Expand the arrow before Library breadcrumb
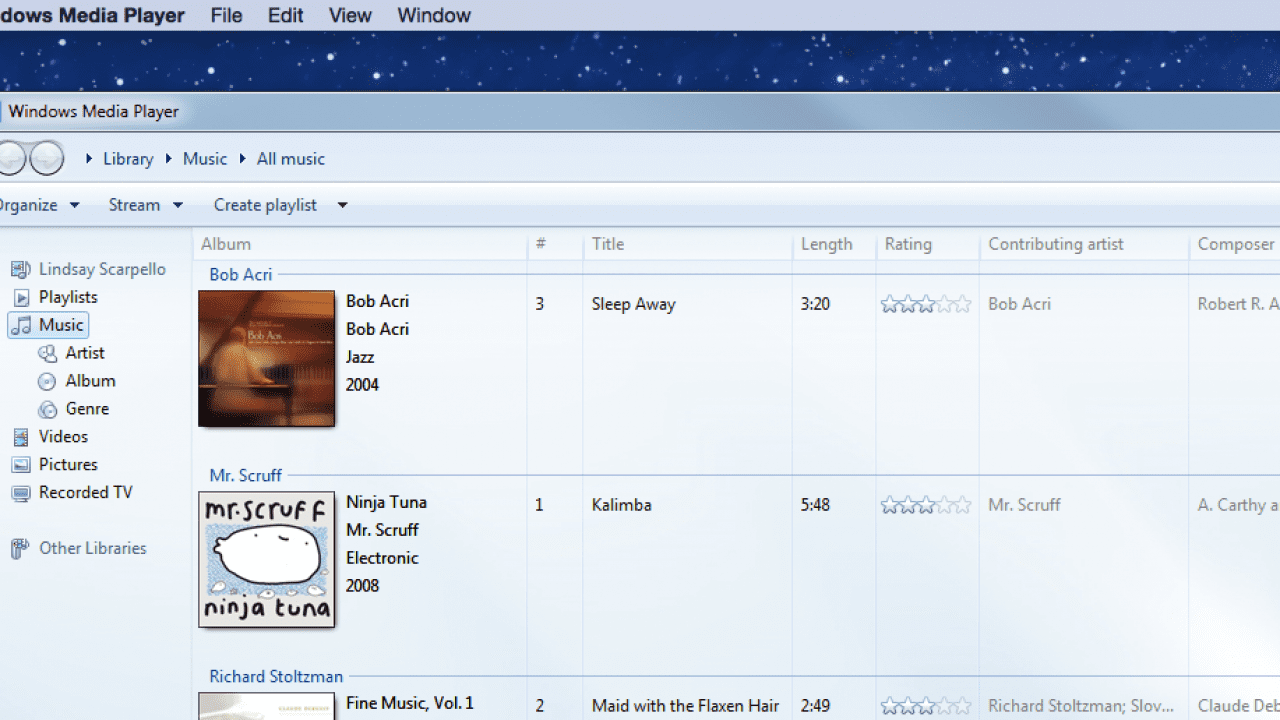The height and width of the screenshot is (720, 1280). pos(89,159)
